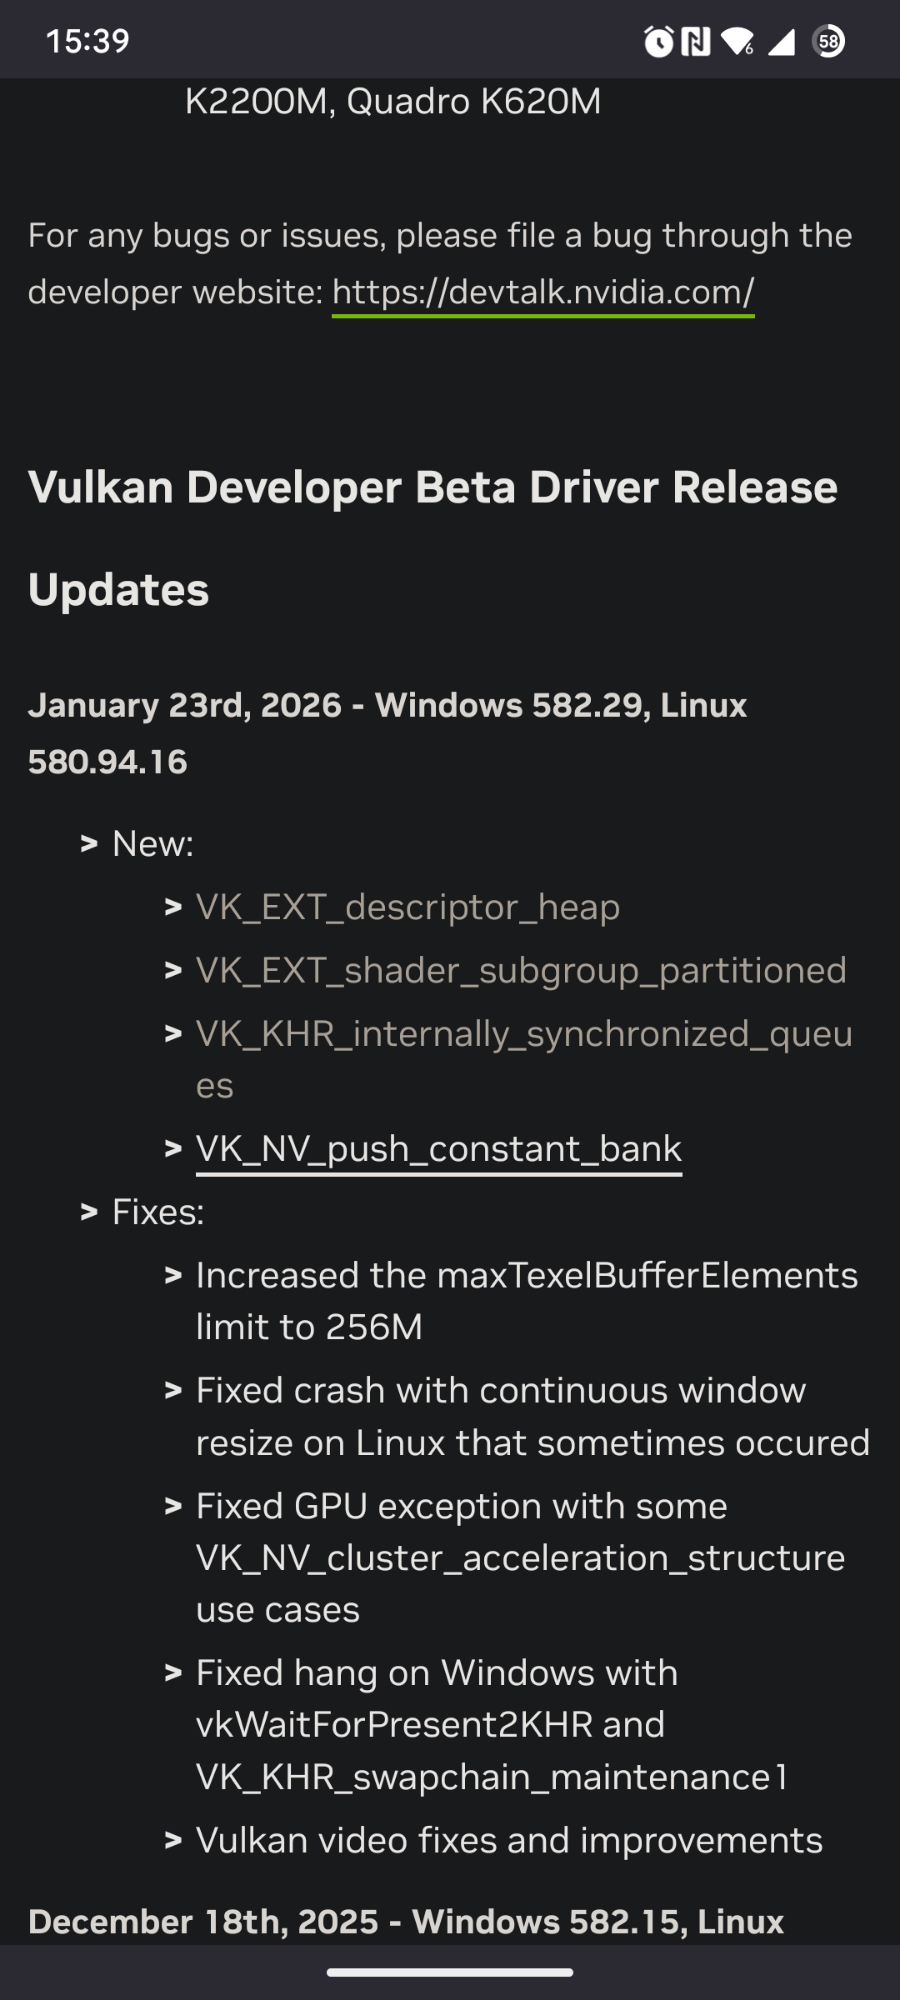The image size is (900, 2000).
Task: Tap the cellular signal strength icon
Action: [x=781, y=41]
